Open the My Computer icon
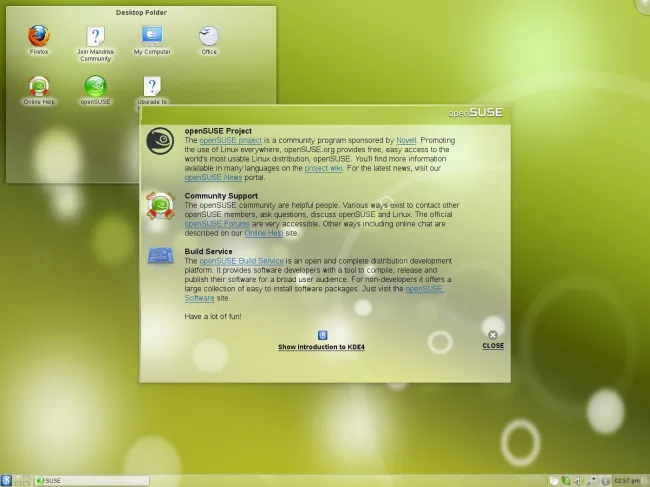650x487 pixels. point(152,37)
